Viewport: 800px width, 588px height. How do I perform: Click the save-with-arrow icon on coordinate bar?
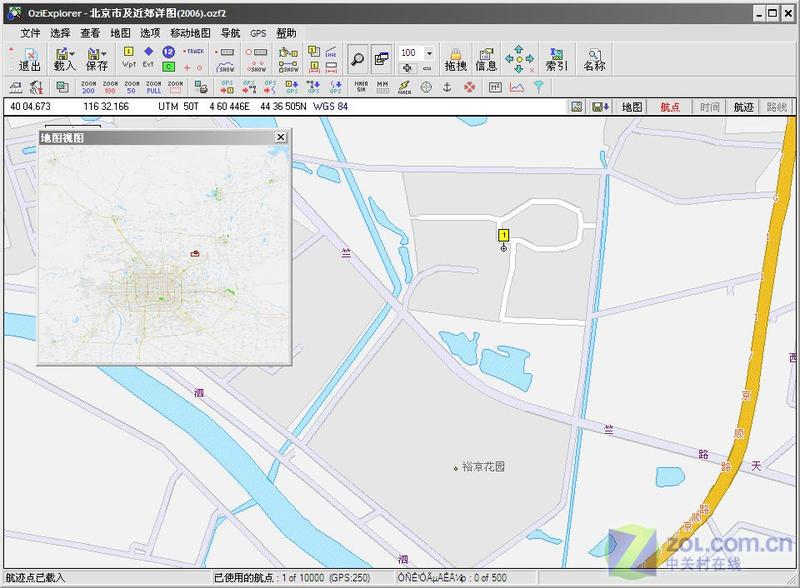[x=600, y=107]
